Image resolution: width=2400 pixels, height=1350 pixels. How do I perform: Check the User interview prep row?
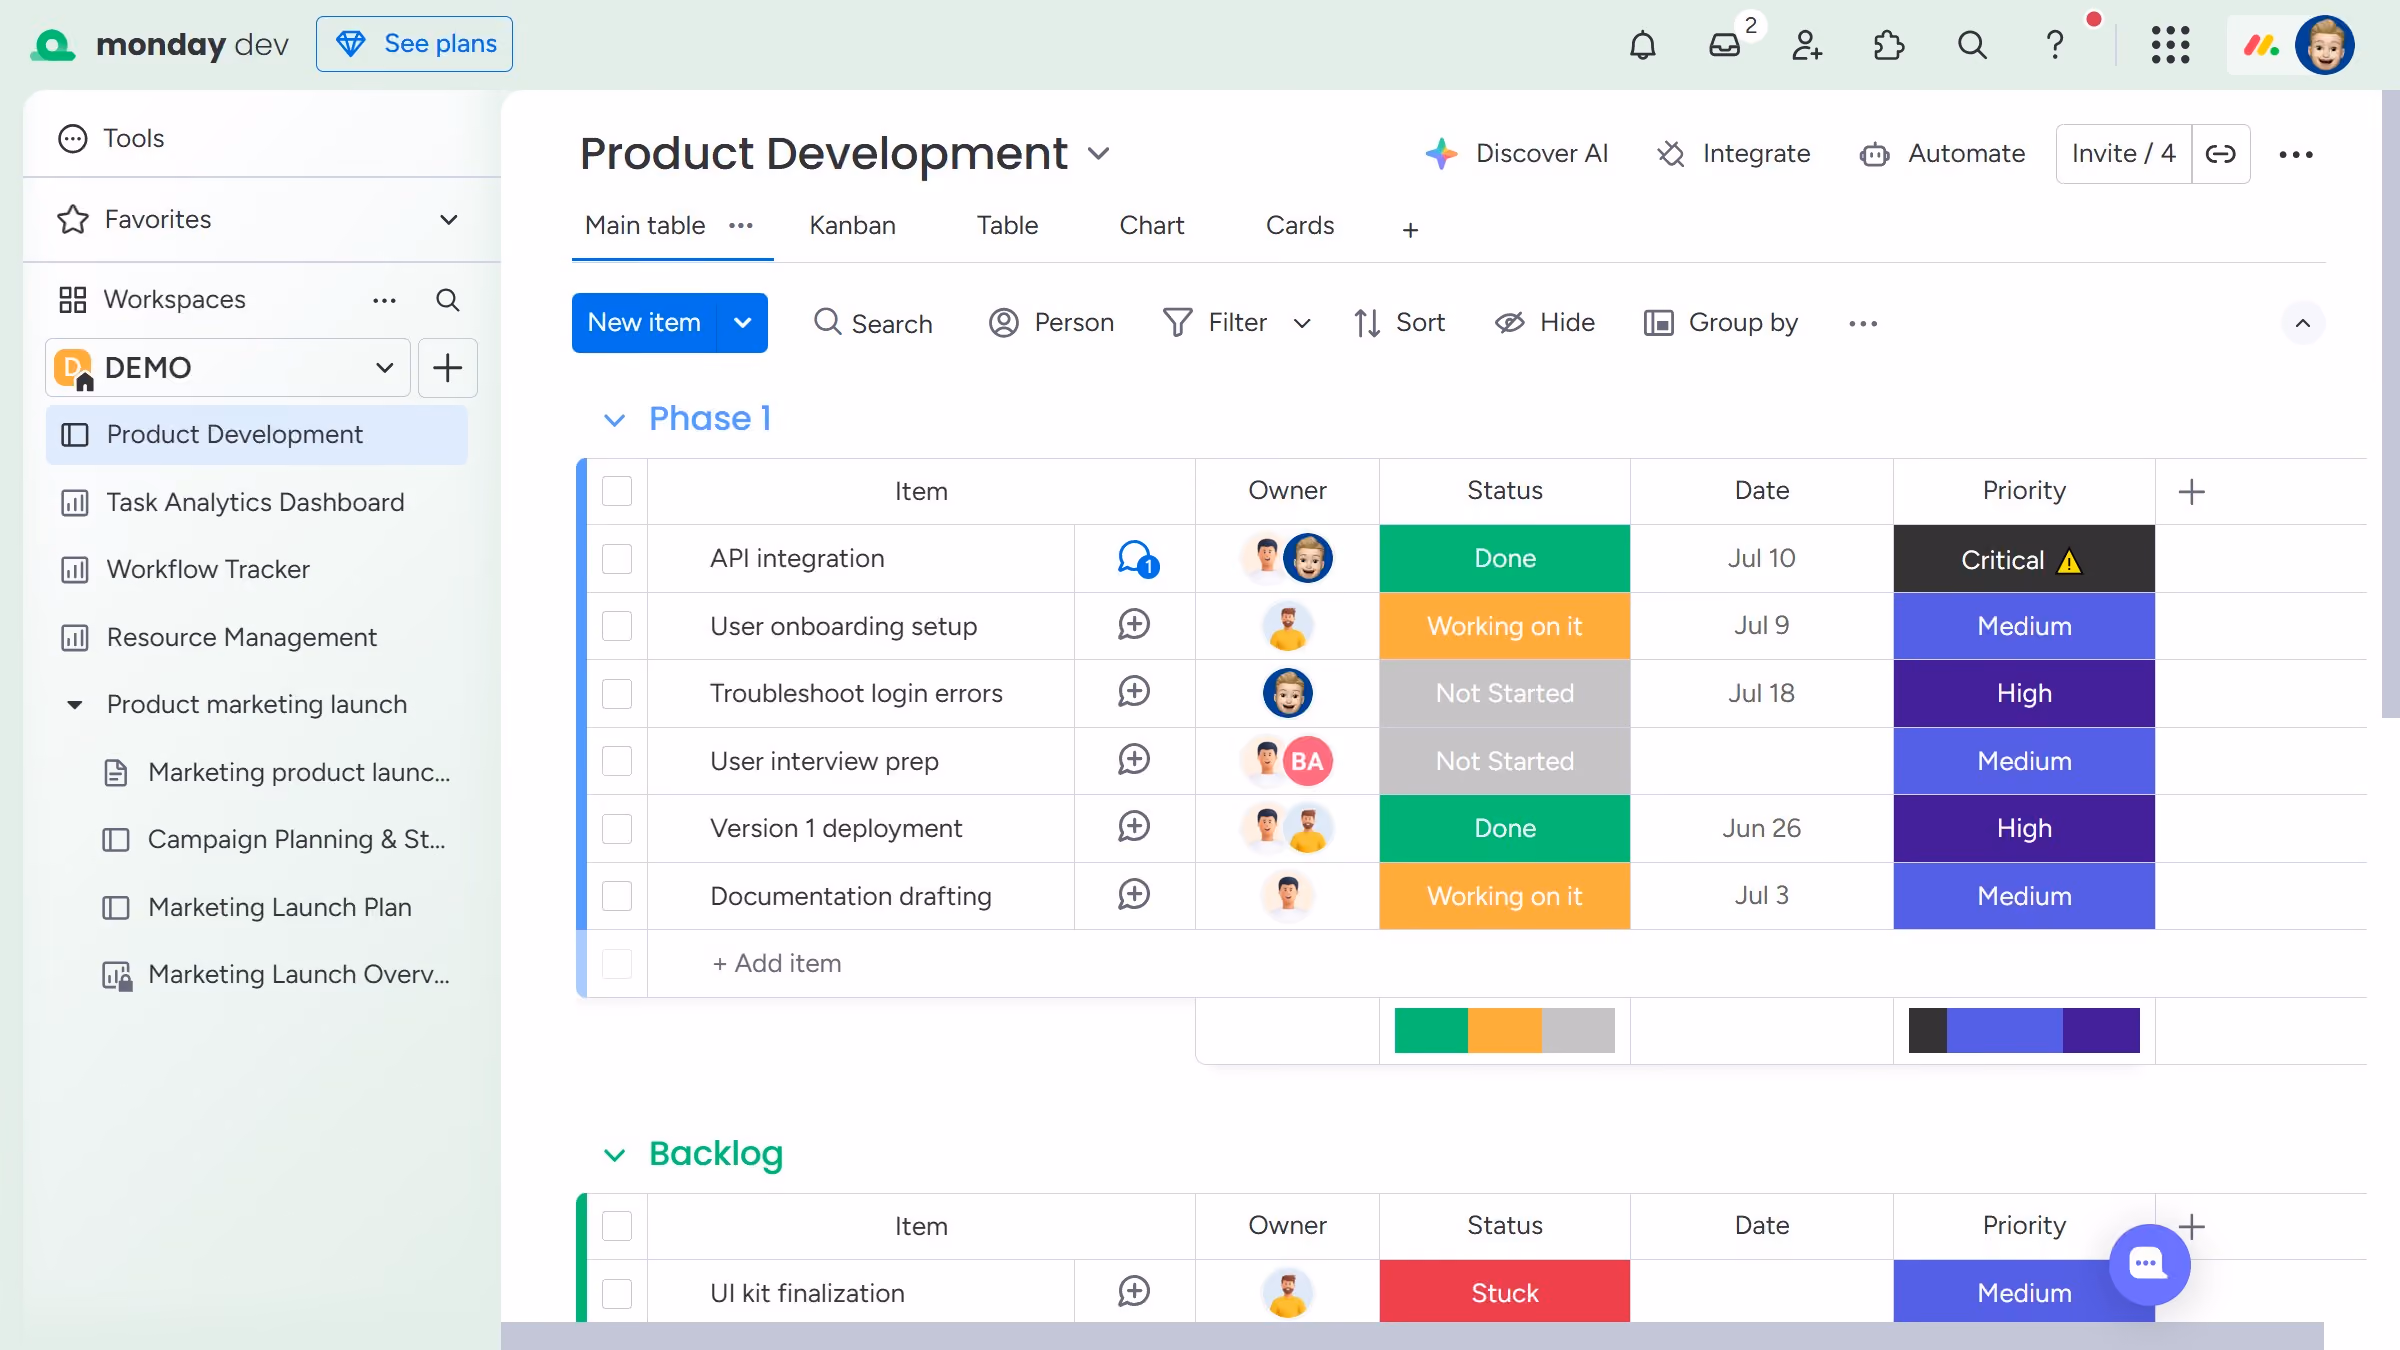click(x=617, y=761)
